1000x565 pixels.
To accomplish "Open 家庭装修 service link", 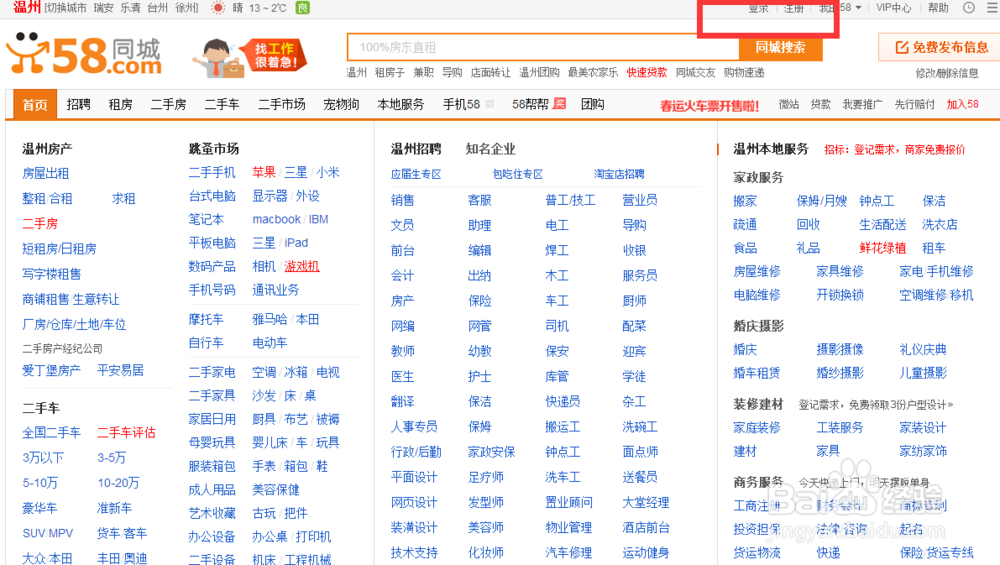I will point(756,428).
